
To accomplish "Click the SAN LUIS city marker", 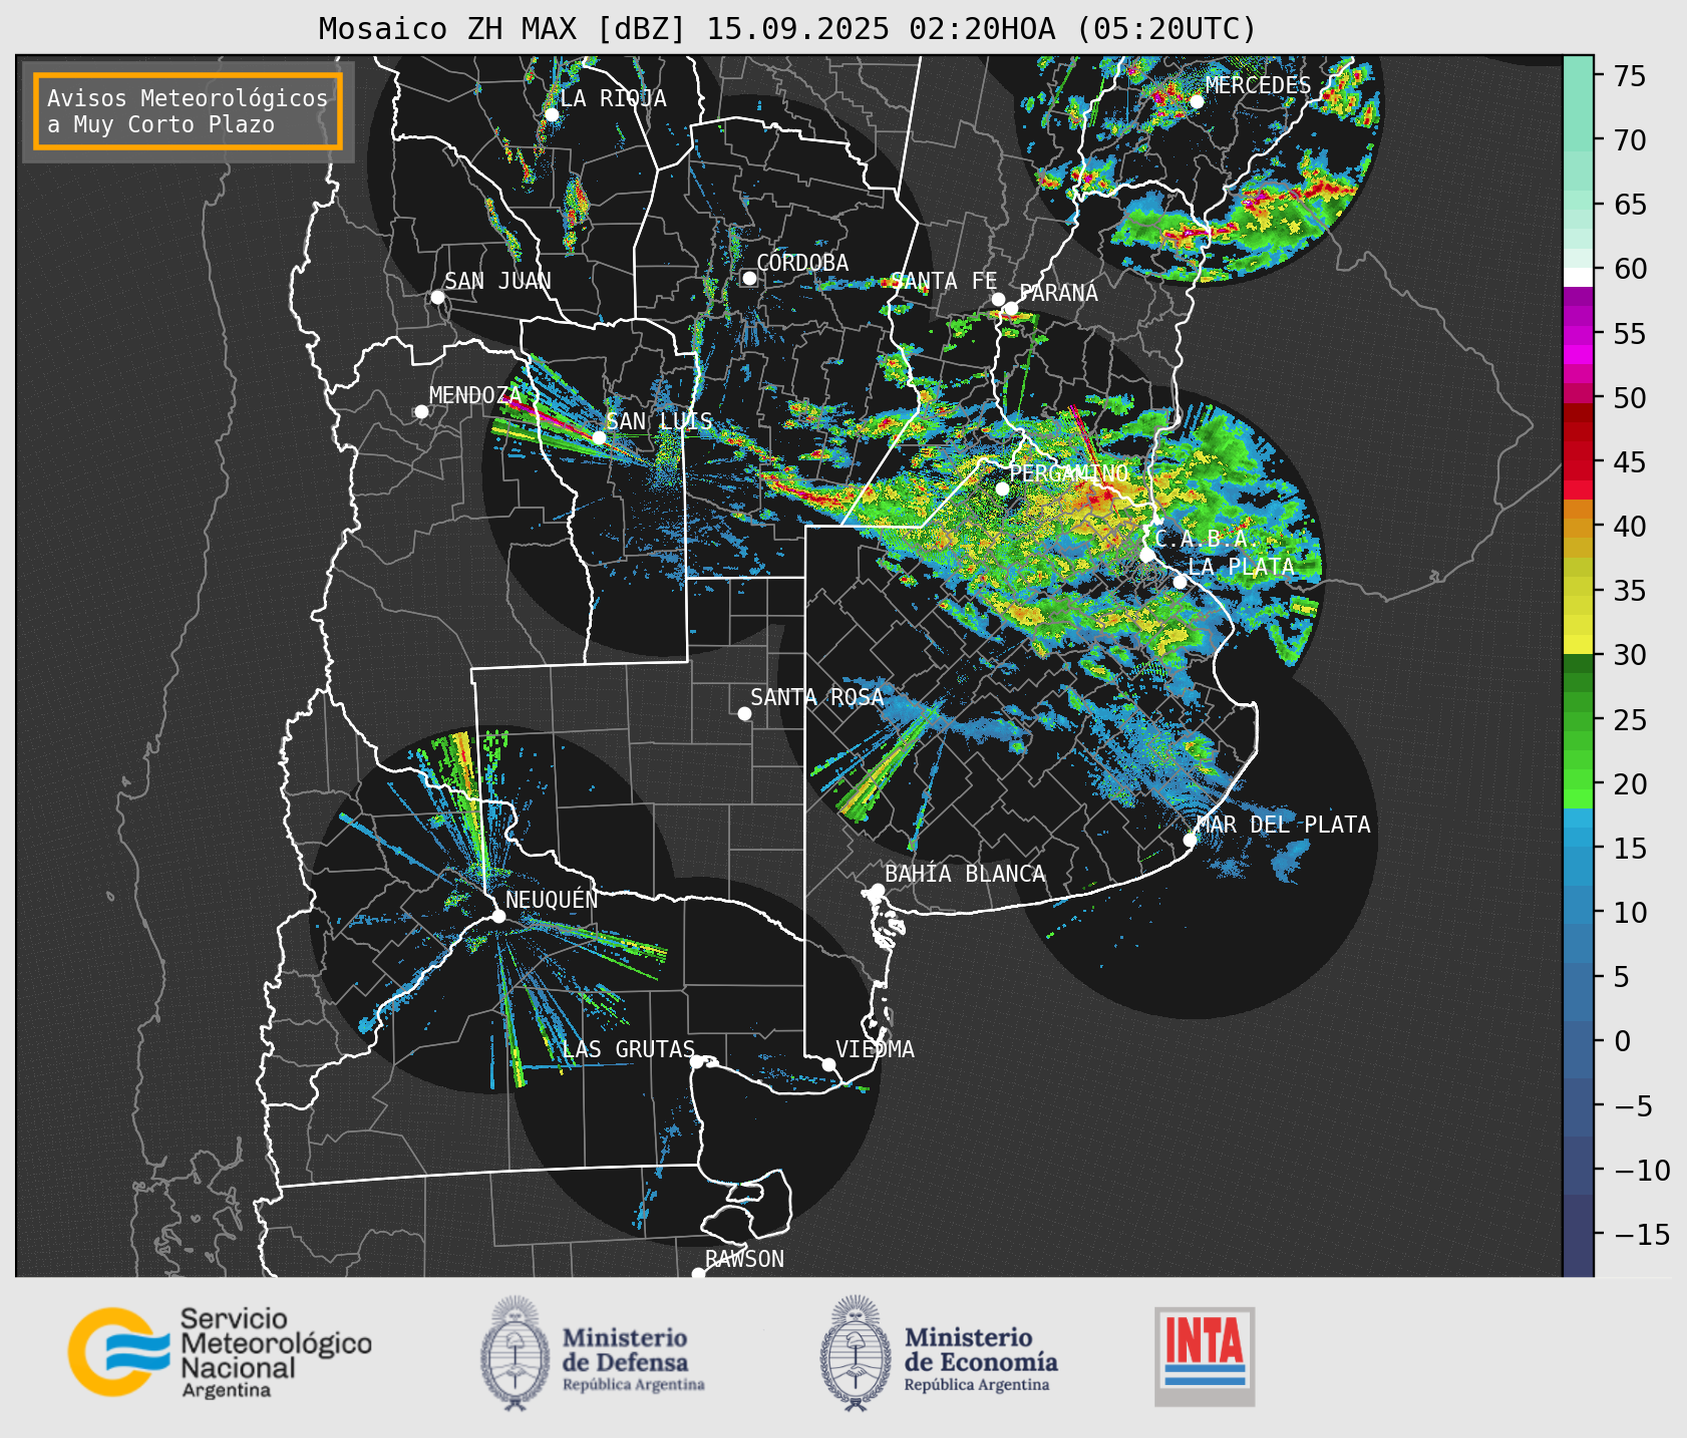I will [x=599, y=438].
